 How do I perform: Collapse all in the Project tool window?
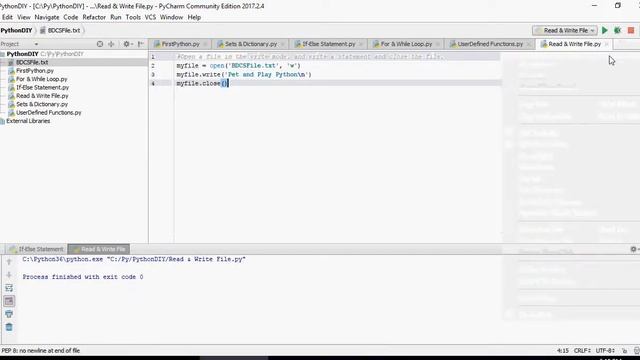(x=111, y=44)
